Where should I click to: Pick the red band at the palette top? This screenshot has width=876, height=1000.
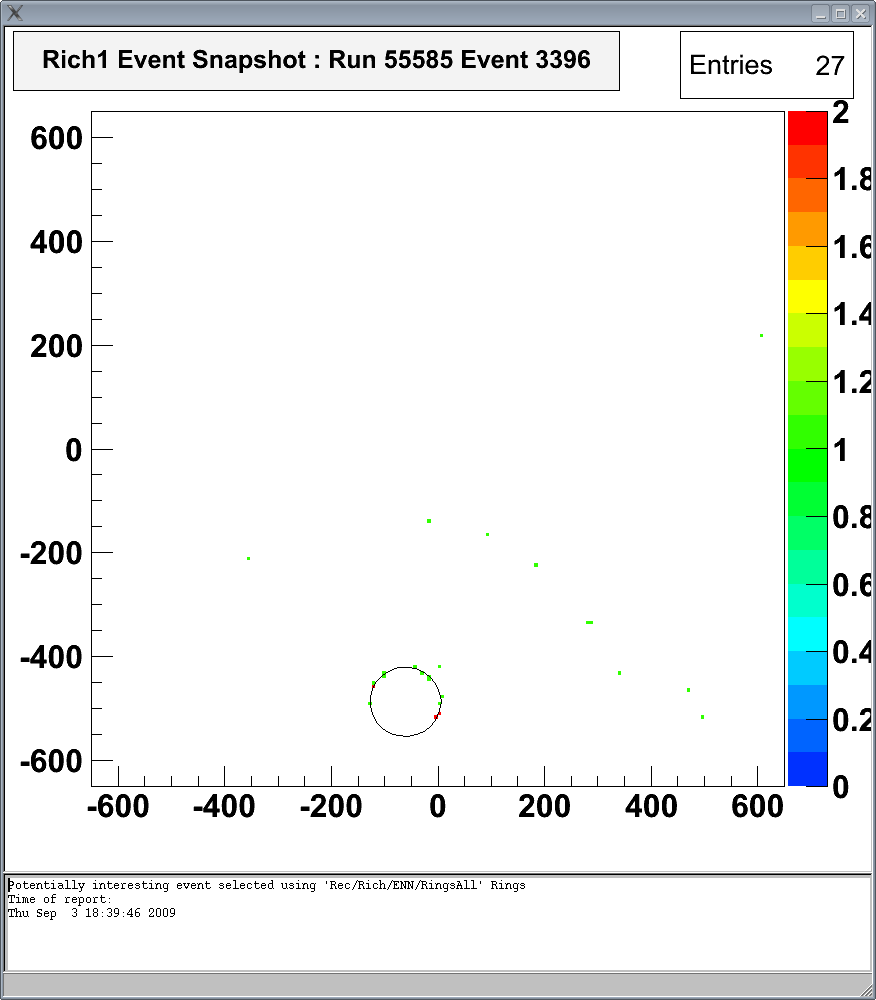coord(807,128)
